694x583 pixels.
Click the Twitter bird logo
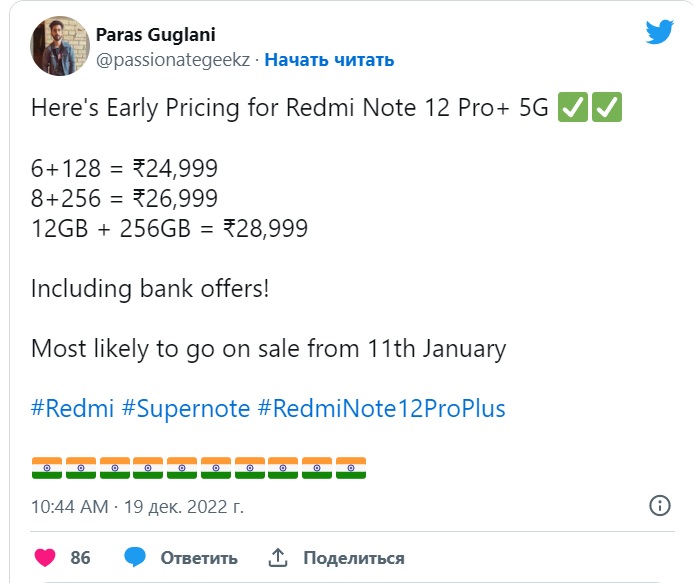[x=659, y=32]
